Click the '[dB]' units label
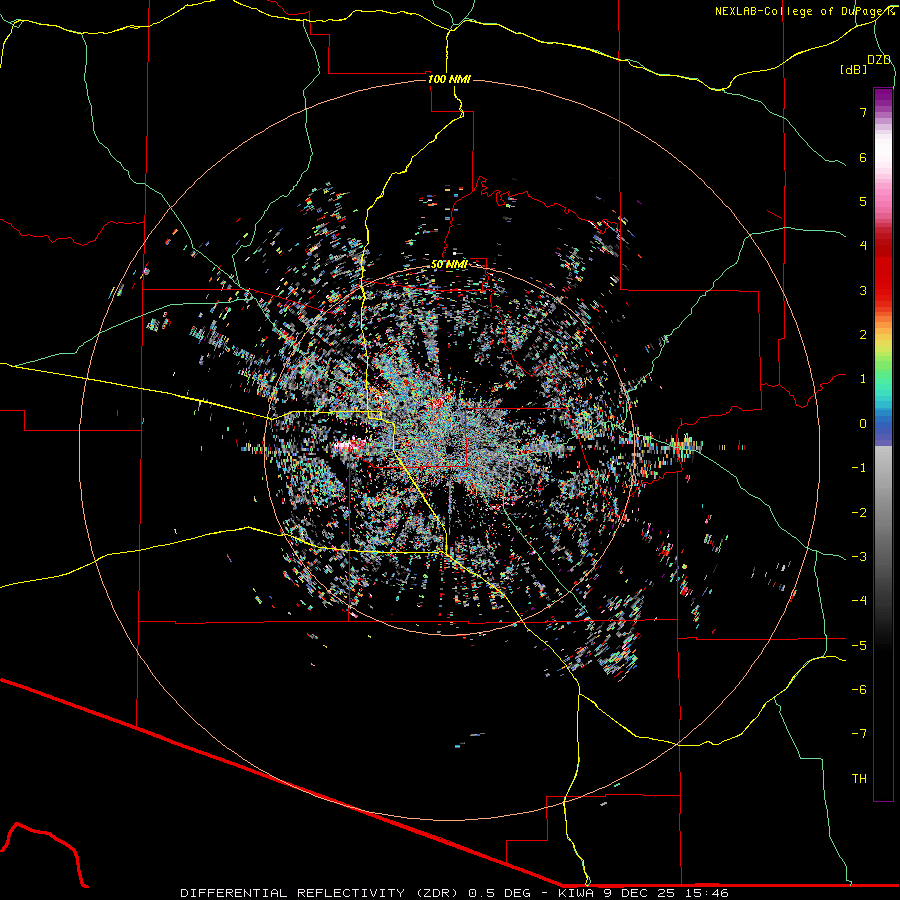 coord(854,69)
